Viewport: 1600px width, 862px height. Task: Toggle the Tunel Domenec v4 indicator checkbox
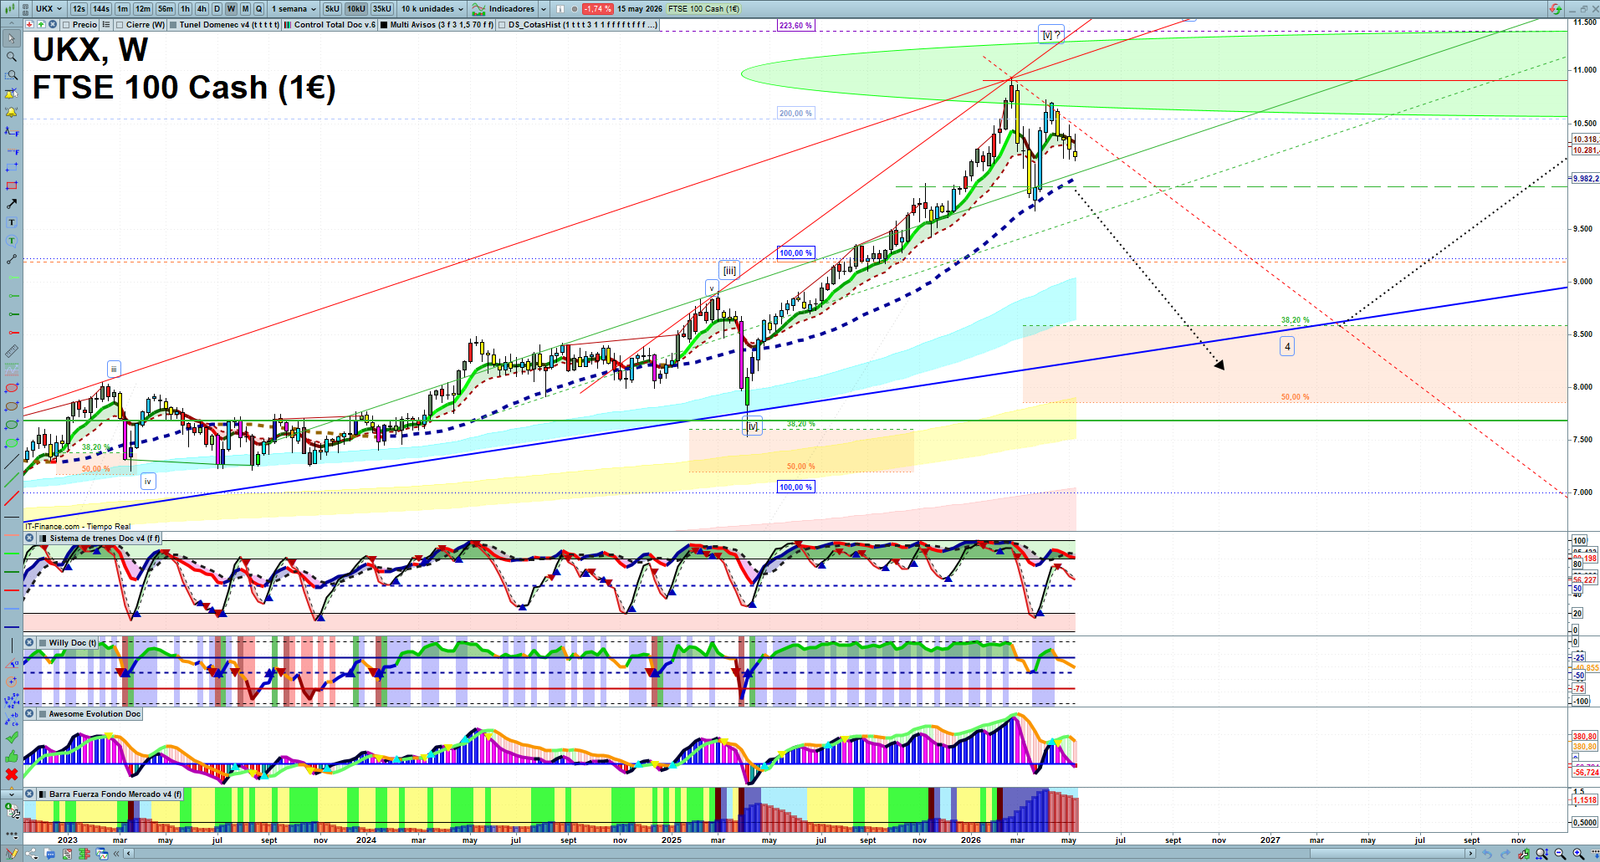pos(173,25)
